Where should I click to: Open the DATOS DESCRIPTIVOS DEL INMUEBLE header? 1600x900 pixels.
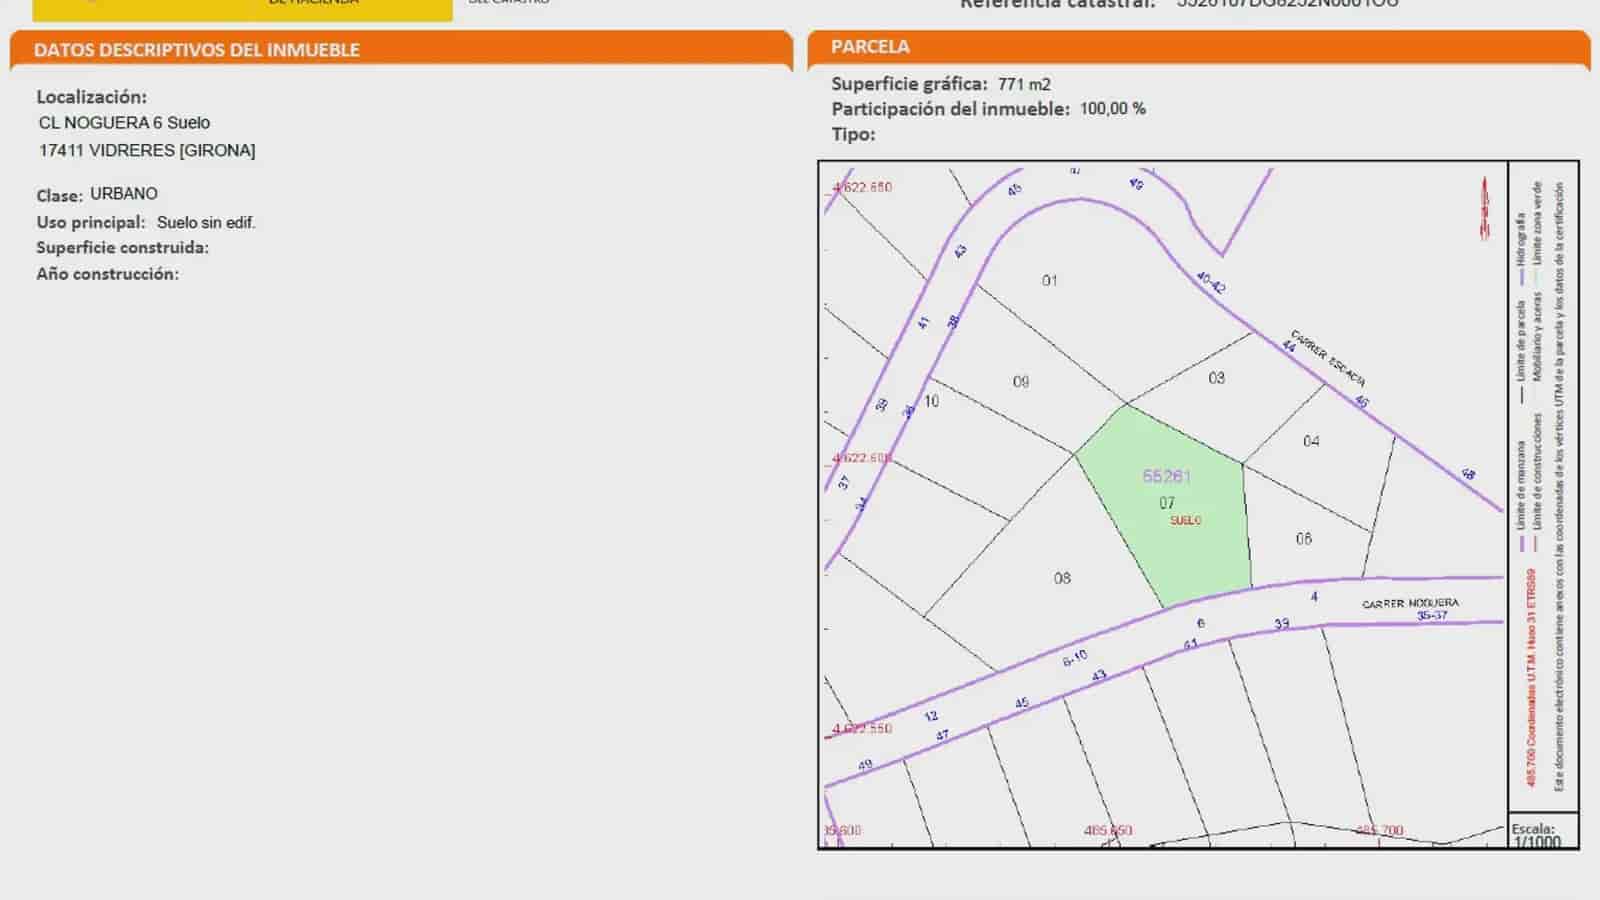[x=196, y=48]
